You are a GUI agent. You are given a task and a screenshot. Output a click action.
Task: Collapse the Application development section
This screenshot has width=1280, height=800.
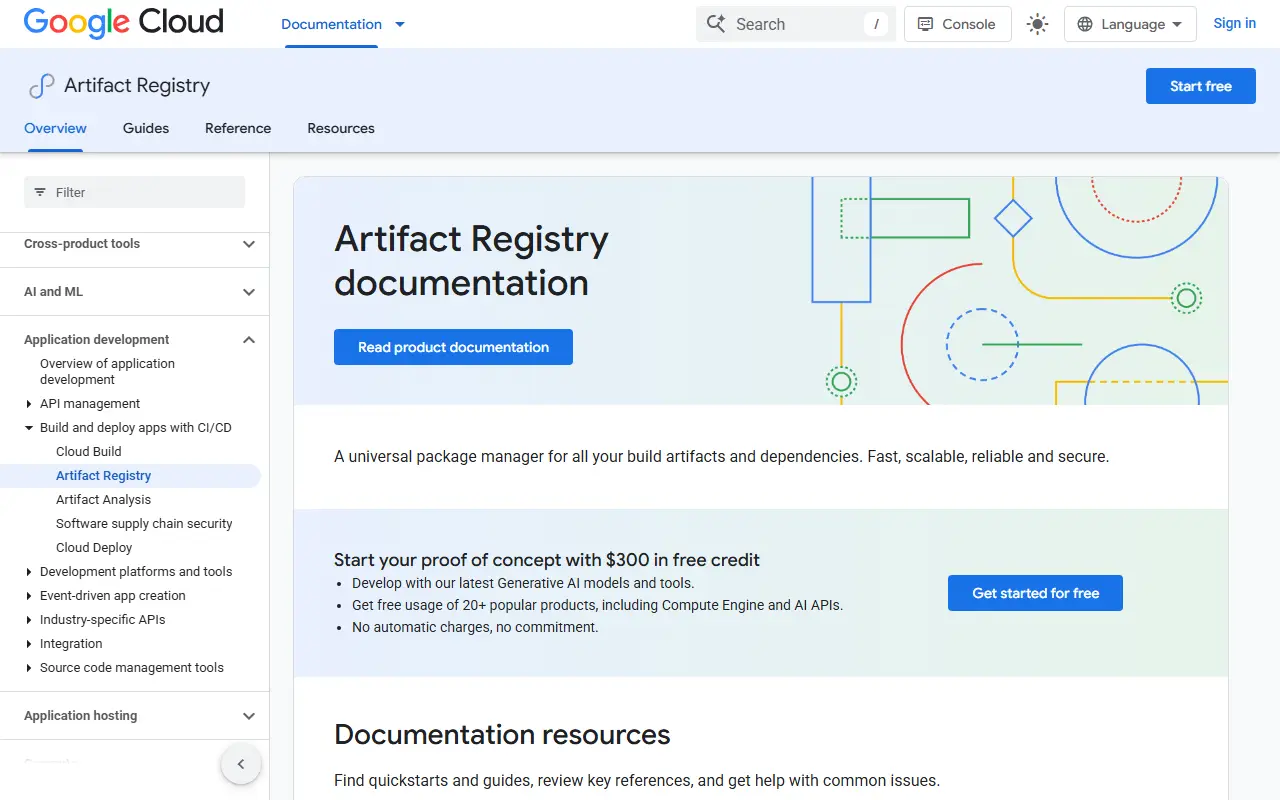[x=249, y=340]
